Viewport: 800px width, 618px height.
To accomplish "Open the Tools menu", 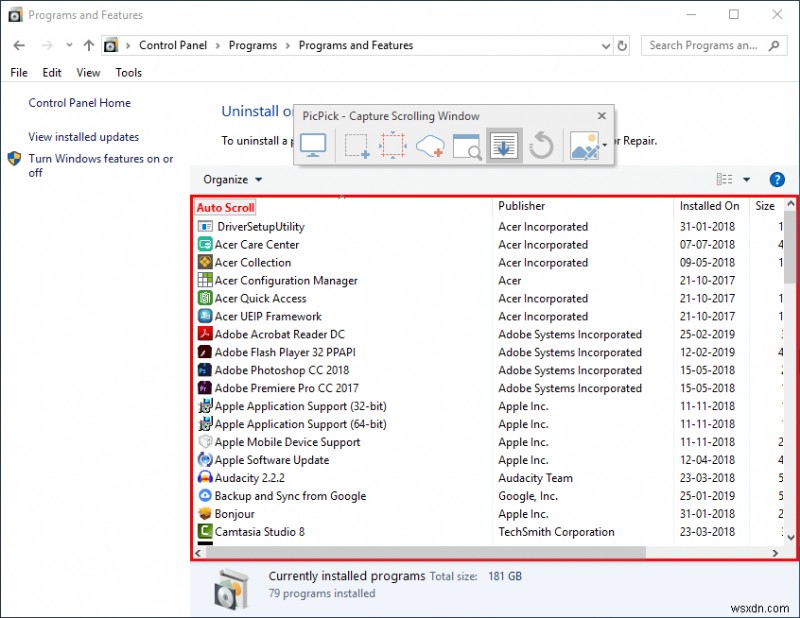I will pyautogui.click(x=128, y=72).
